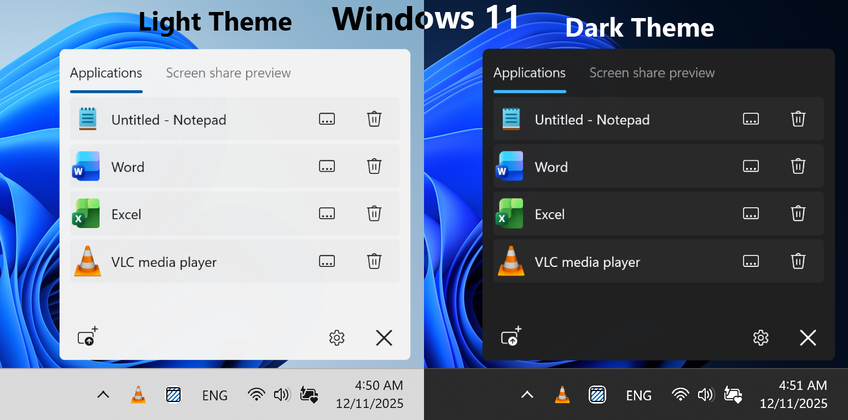Open Notepad options button in dark theme panel
Viewport: 848px width, 420px height.
coord(750,119)
